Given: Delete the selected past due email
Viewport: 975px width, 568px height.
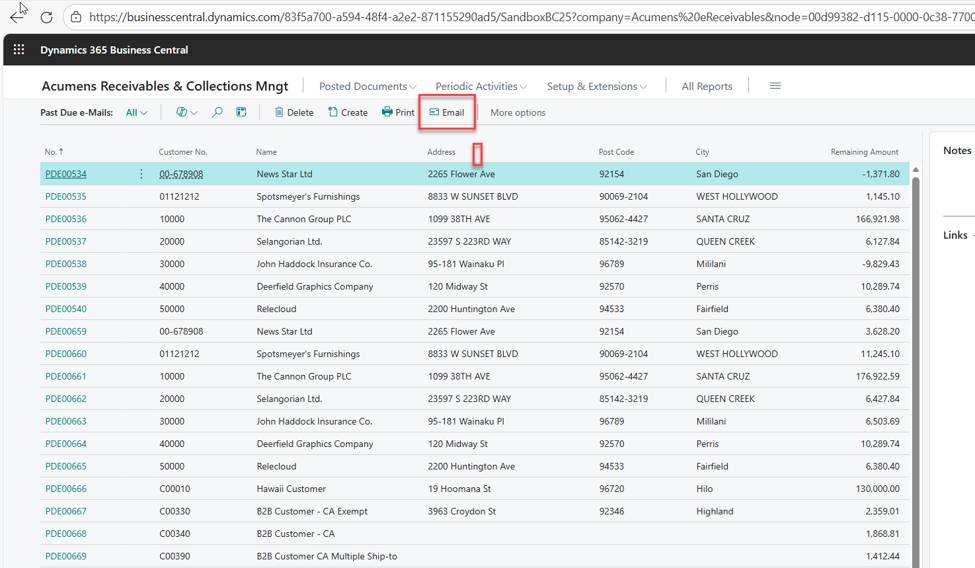Looking at the screenshot, I should [x=294, y=113].
